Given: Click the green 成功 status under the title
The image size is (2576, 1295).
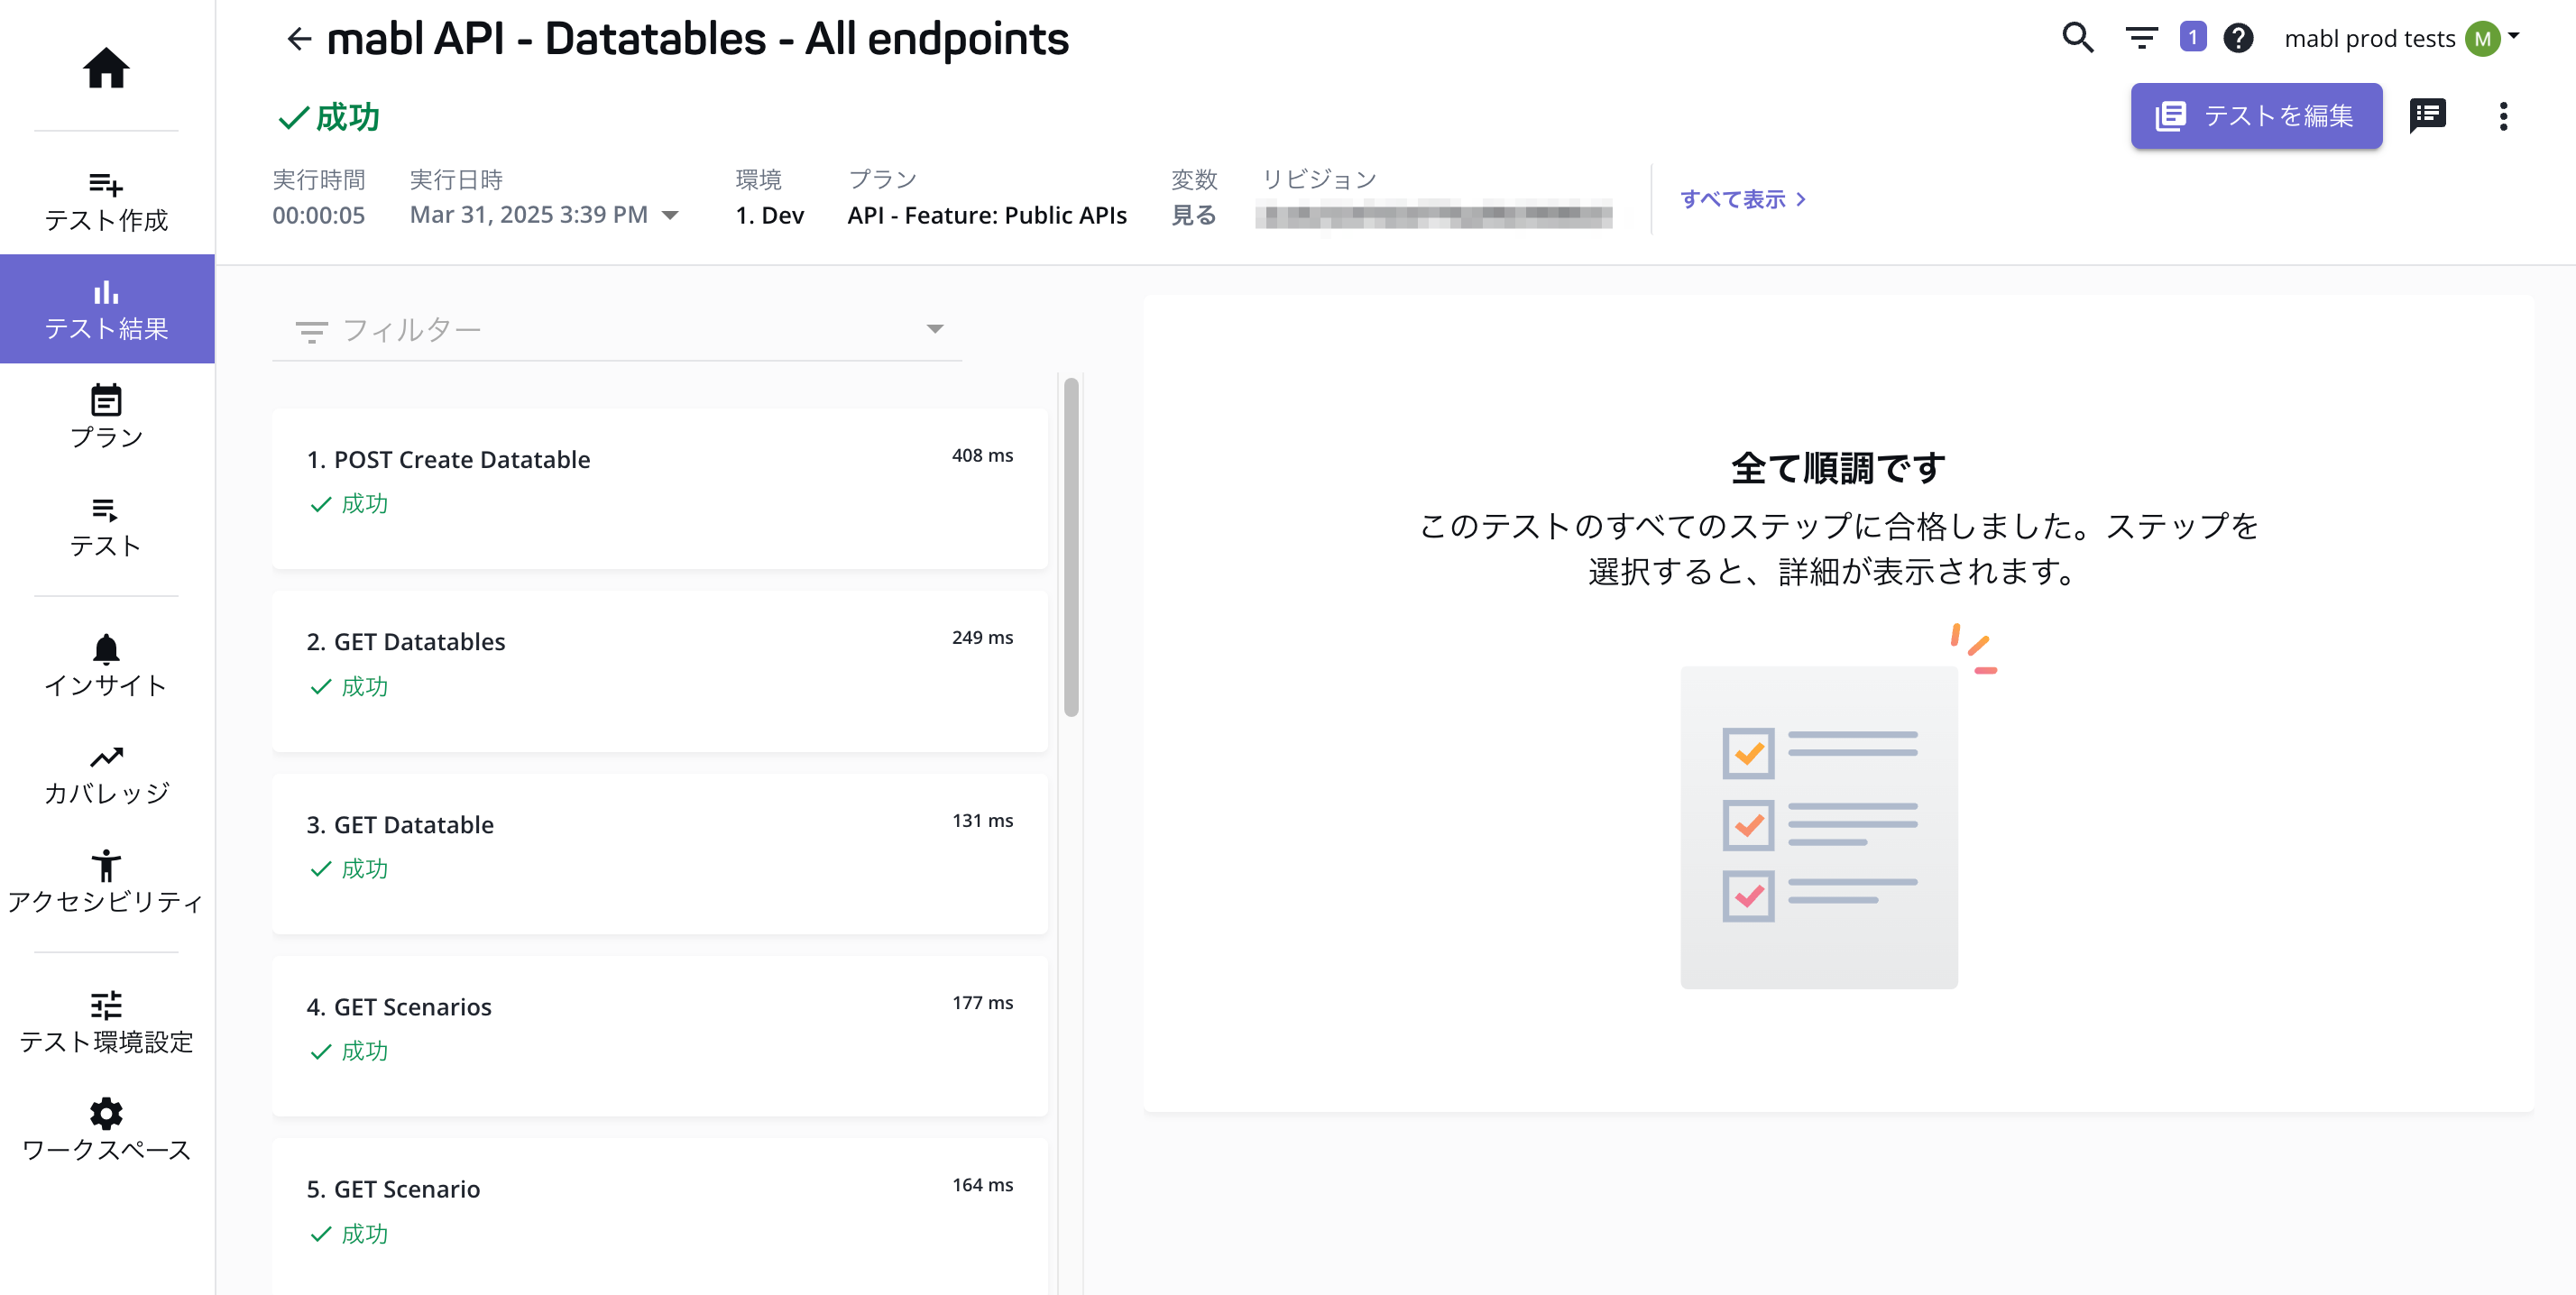Looking at the screenshot, I should [x=329, y=118].
